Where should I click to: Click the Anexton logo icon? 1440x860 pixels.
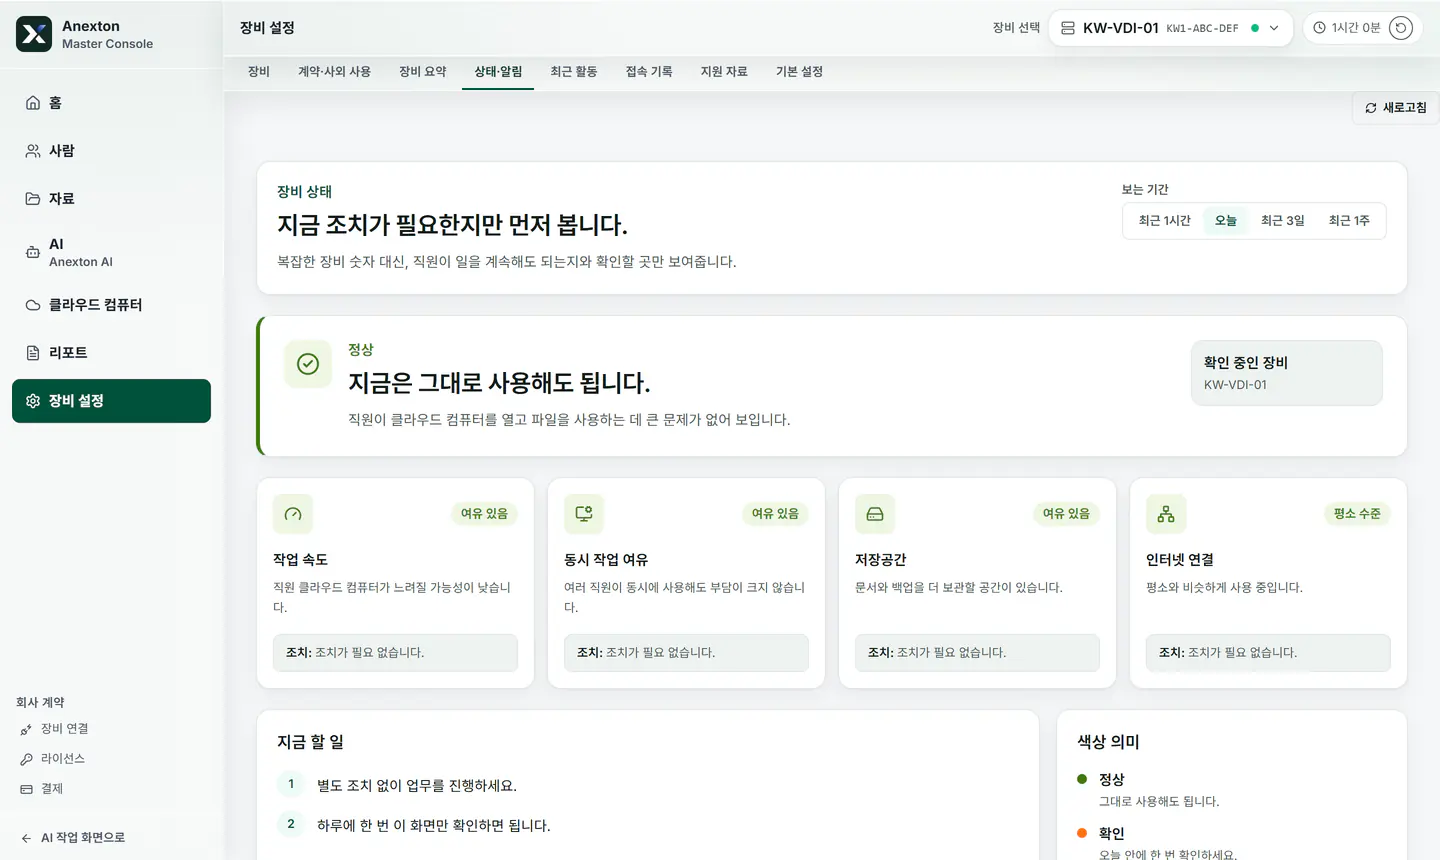coord(34,34)
